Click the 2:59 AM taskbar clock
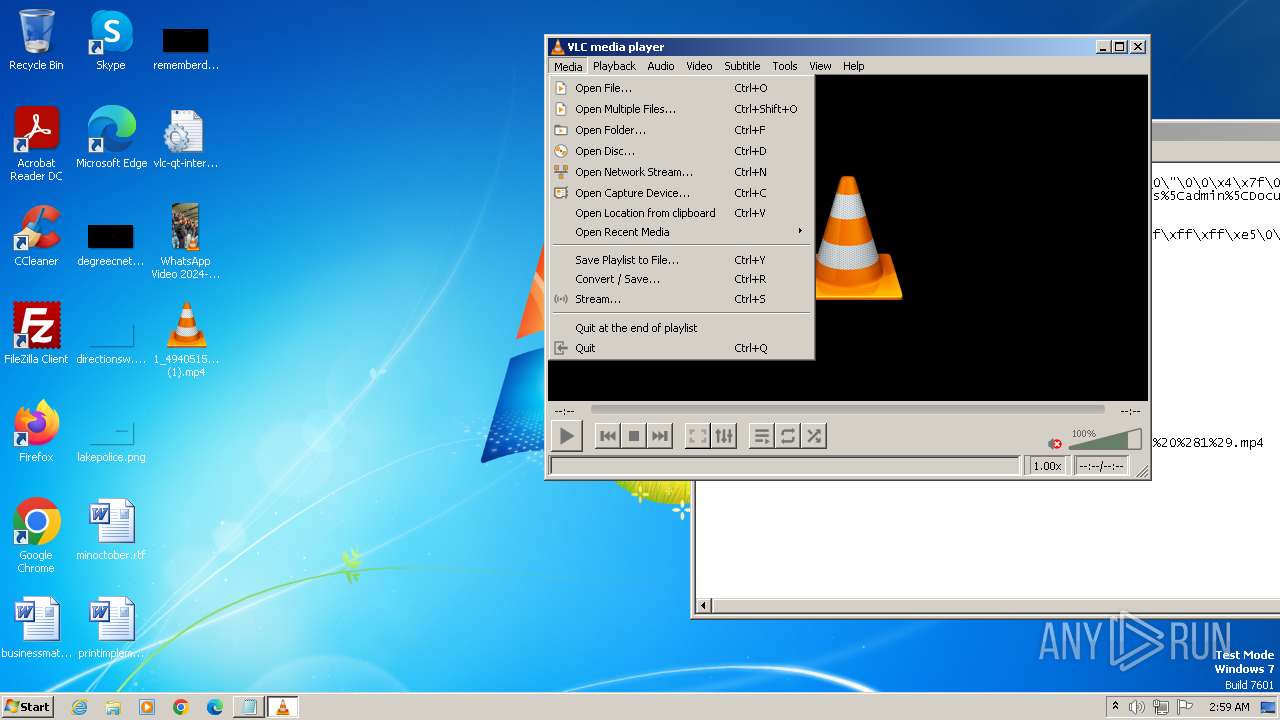This screenshot has height=720, width=1280. point(1229,707)
